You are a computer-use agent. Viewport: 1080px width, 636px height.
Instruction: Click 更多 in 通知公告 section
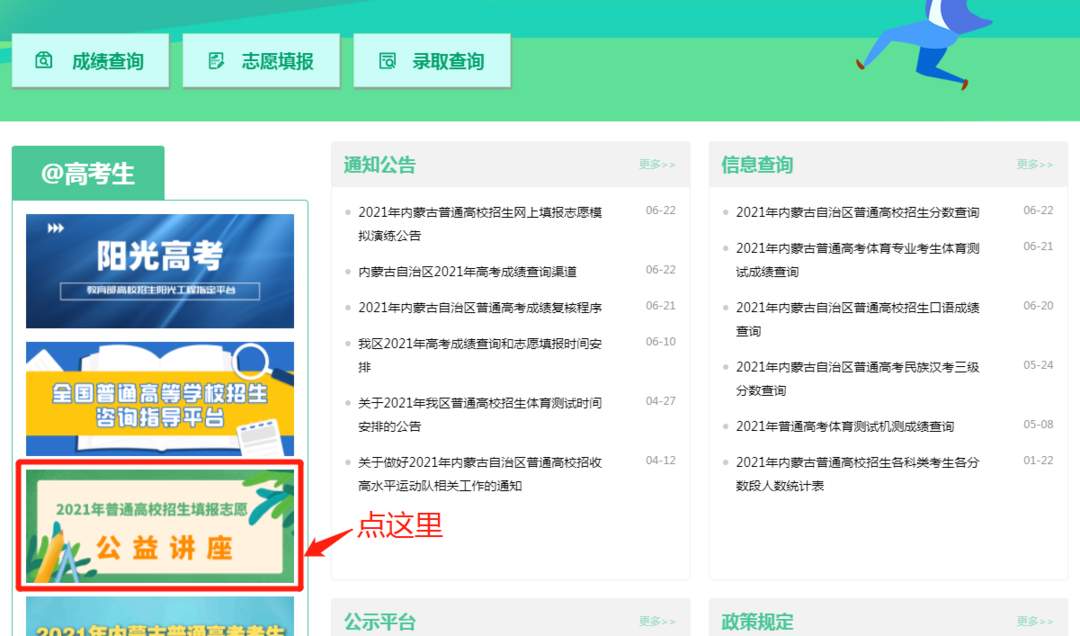pyautogui.click(x=657, y=164)
